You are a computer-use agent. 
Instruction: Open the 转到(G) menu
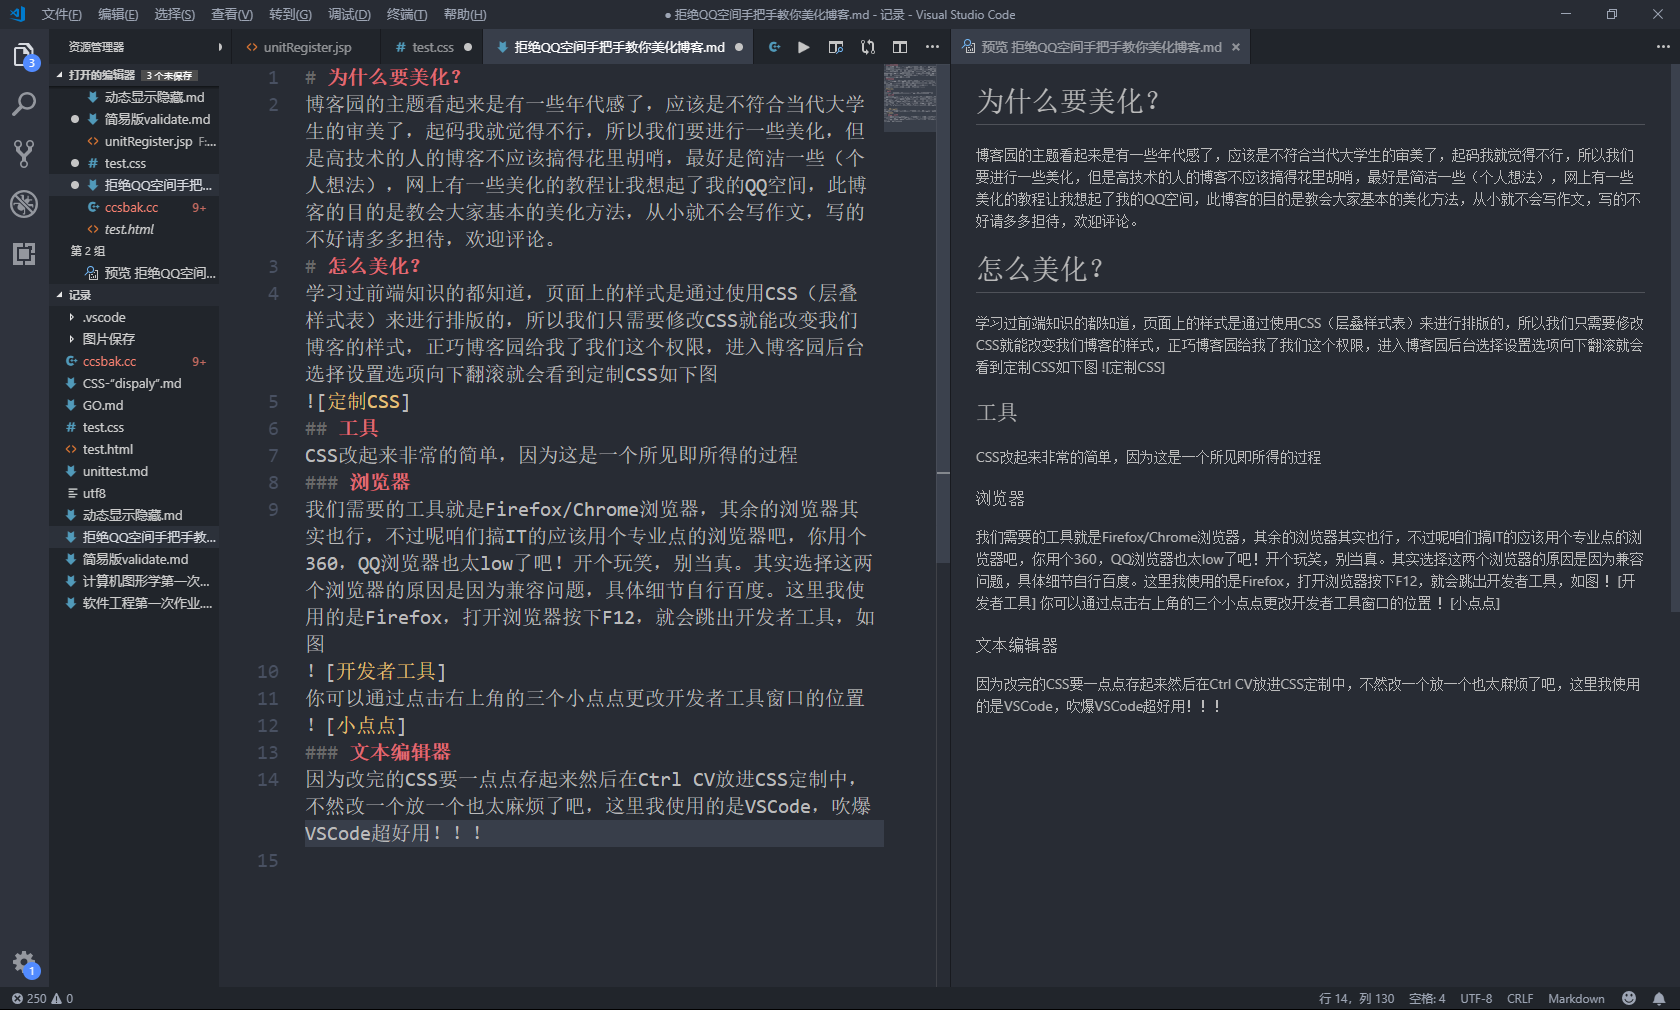[x=290, y=14]
